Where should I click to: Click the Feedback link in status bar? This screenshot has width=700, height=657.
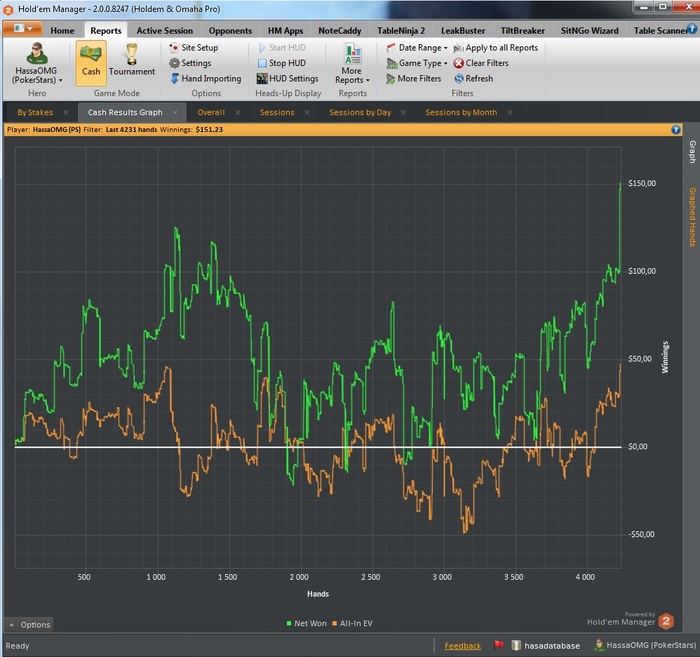click(462, 646)
